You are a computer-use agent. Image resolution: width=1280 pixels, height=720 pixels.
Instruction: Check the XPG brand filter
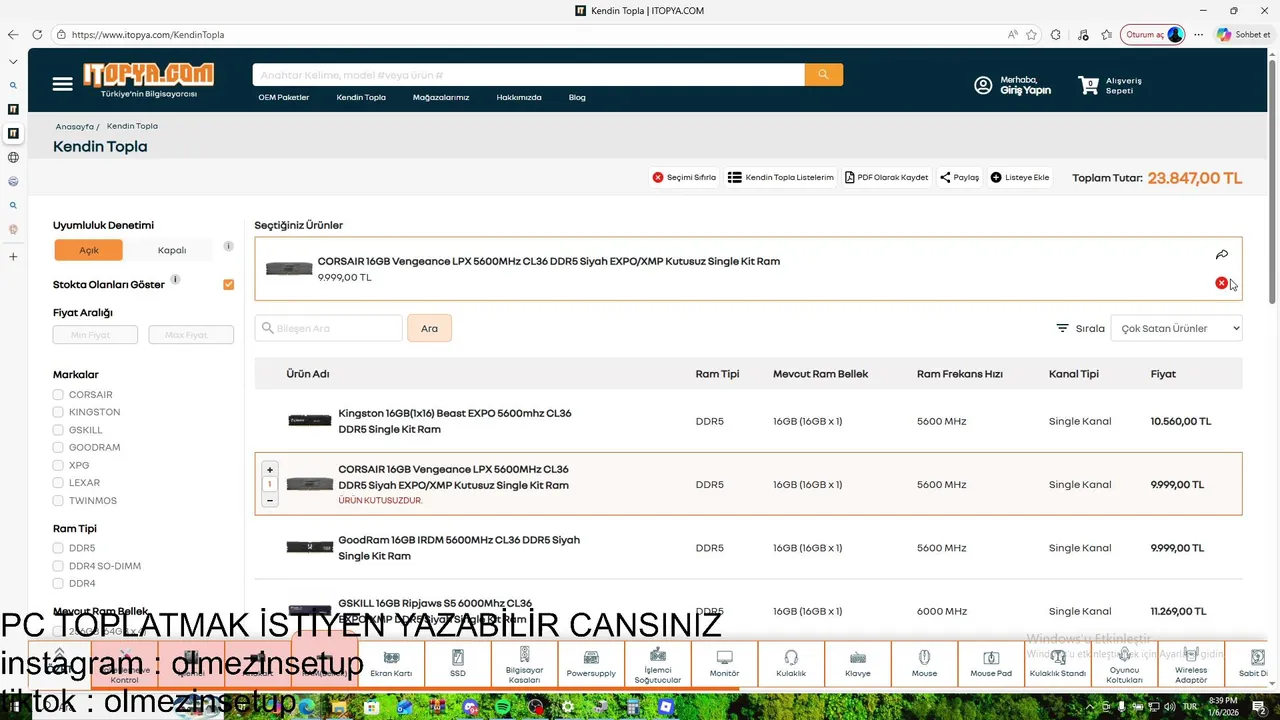58,465
